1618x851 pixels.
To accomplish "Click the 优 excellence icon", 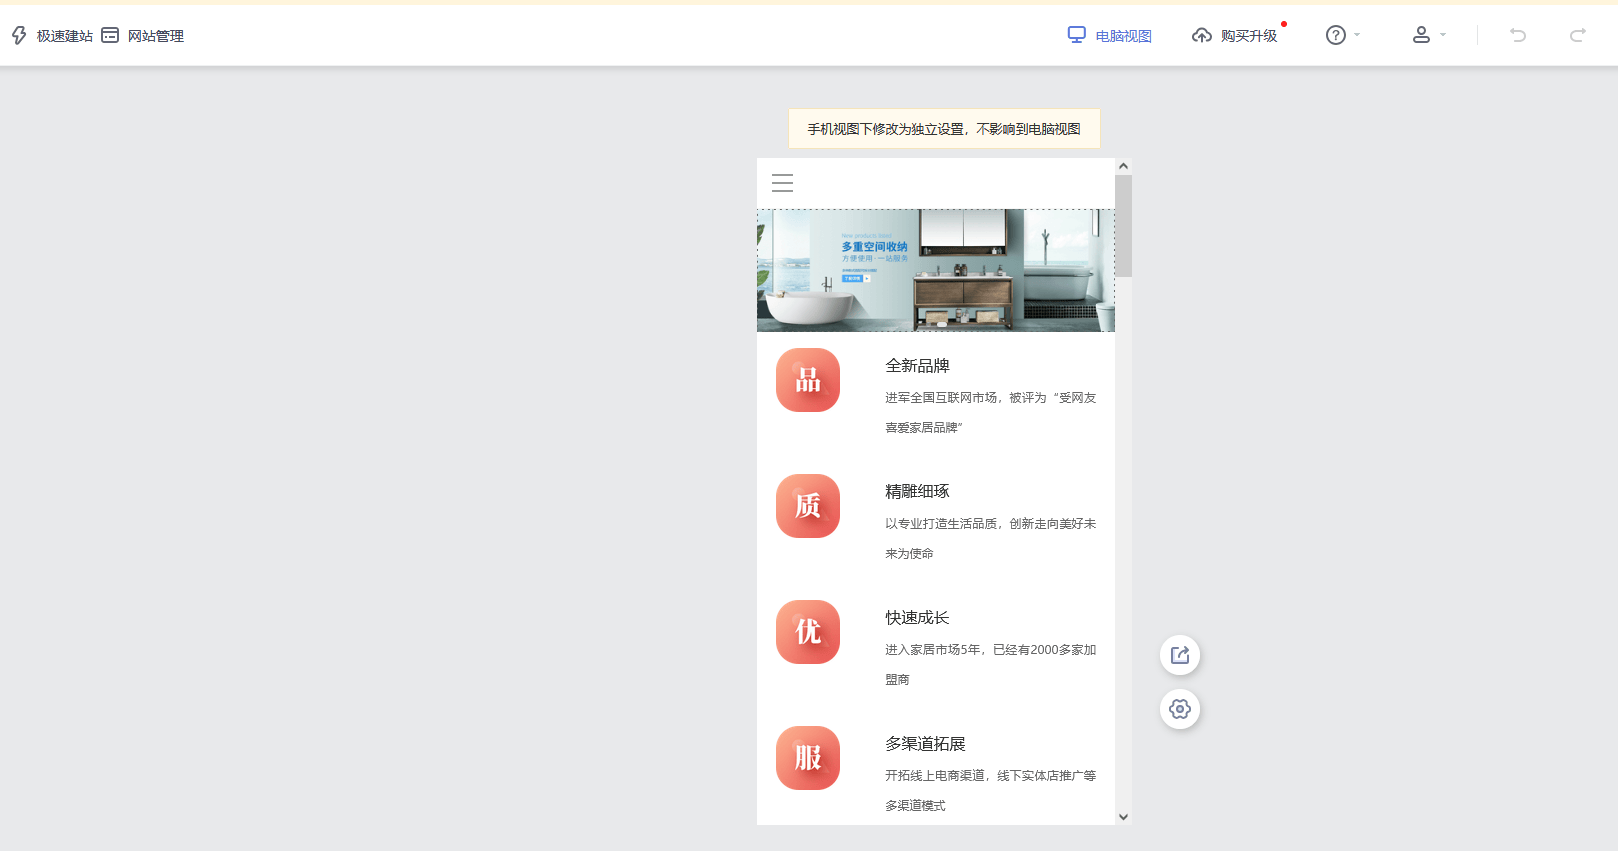I will point(808,632).
